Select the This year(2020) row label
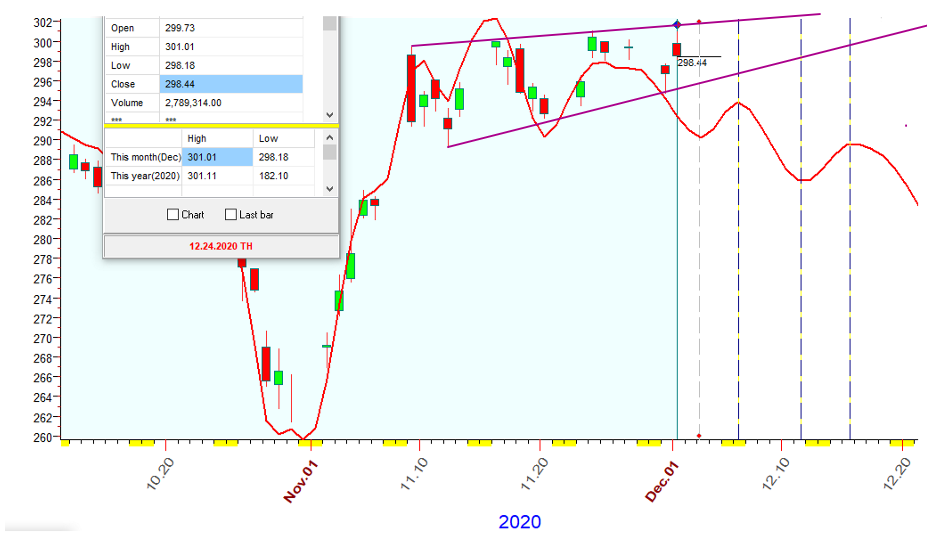The height and width of the screenshot is (539, 927). coord(142,176)
